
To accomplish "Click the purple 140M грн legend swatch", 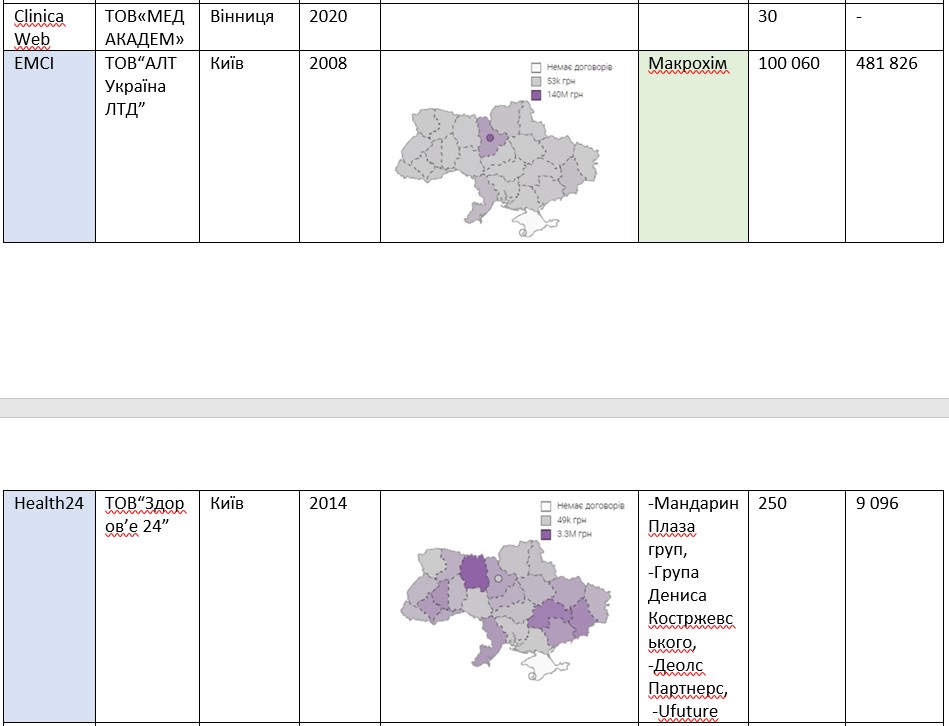I will (x=535, y=94).
